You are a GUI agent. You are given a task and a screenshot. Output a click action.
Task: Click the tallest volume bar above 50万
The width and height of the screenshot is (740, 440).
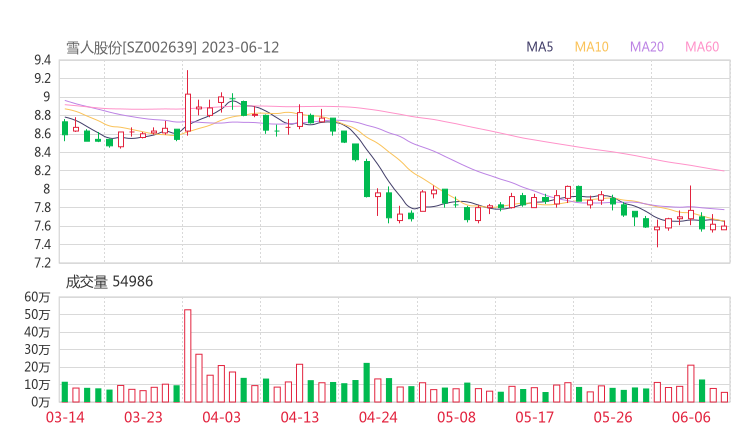[x=187, y=356]
